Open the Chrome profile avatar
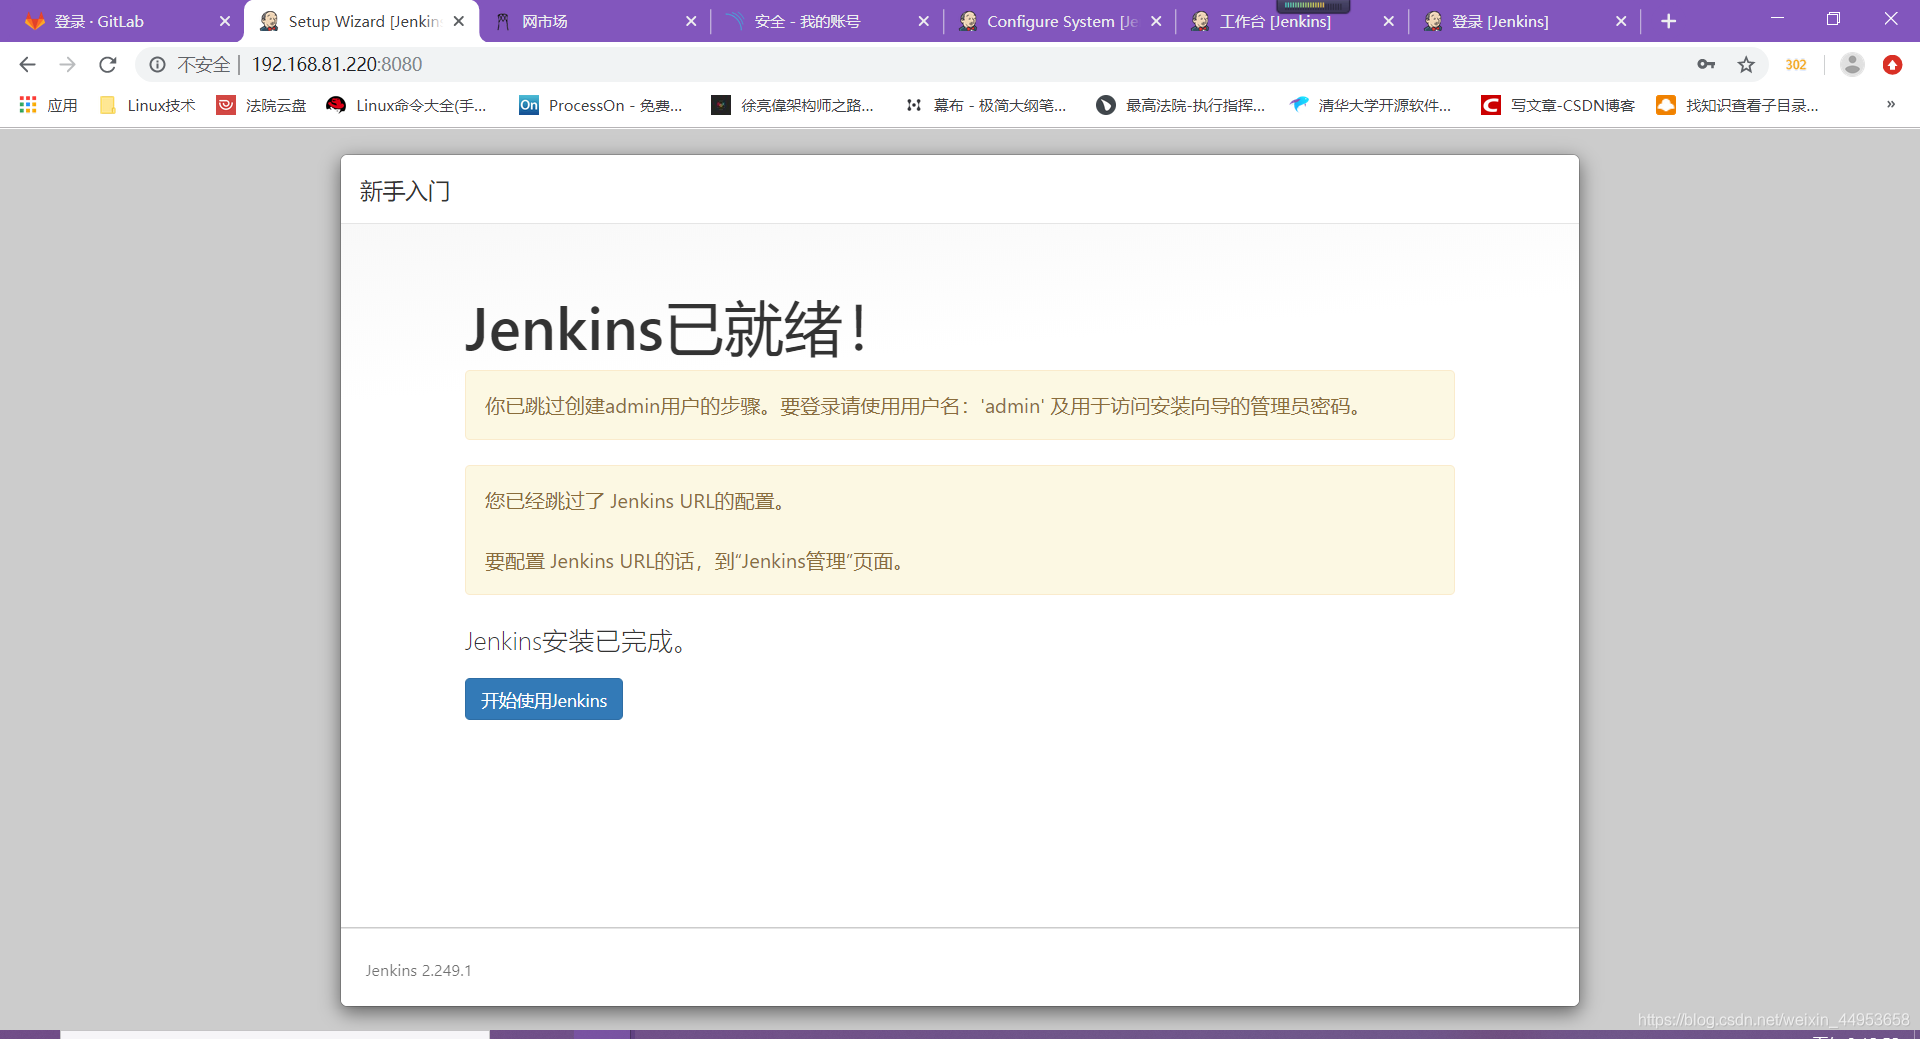 1852,65
